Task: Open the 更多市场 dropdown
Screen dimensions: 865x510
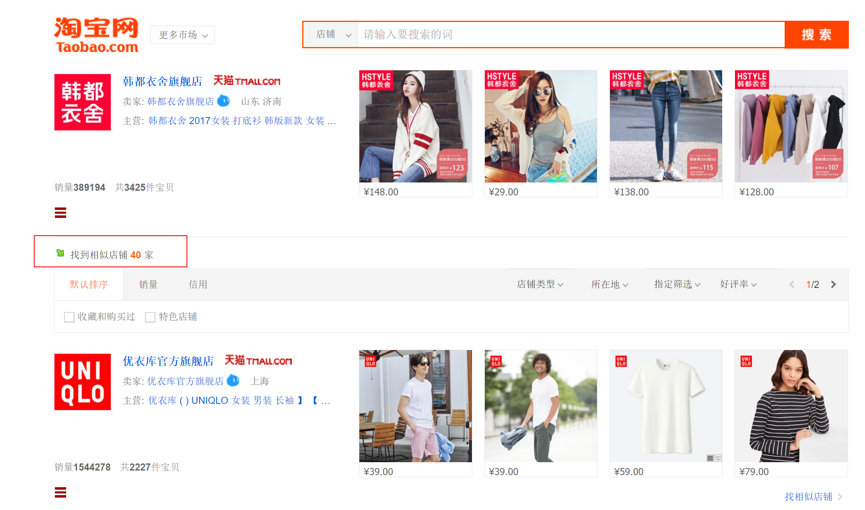Action: coord(183,35)
